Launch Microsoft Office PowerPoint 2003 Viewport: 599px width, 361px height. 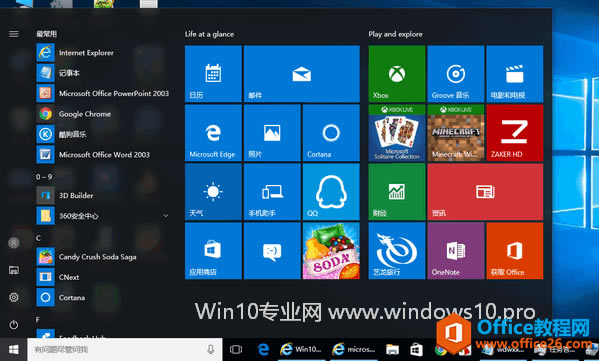click(x=103, y=93)
